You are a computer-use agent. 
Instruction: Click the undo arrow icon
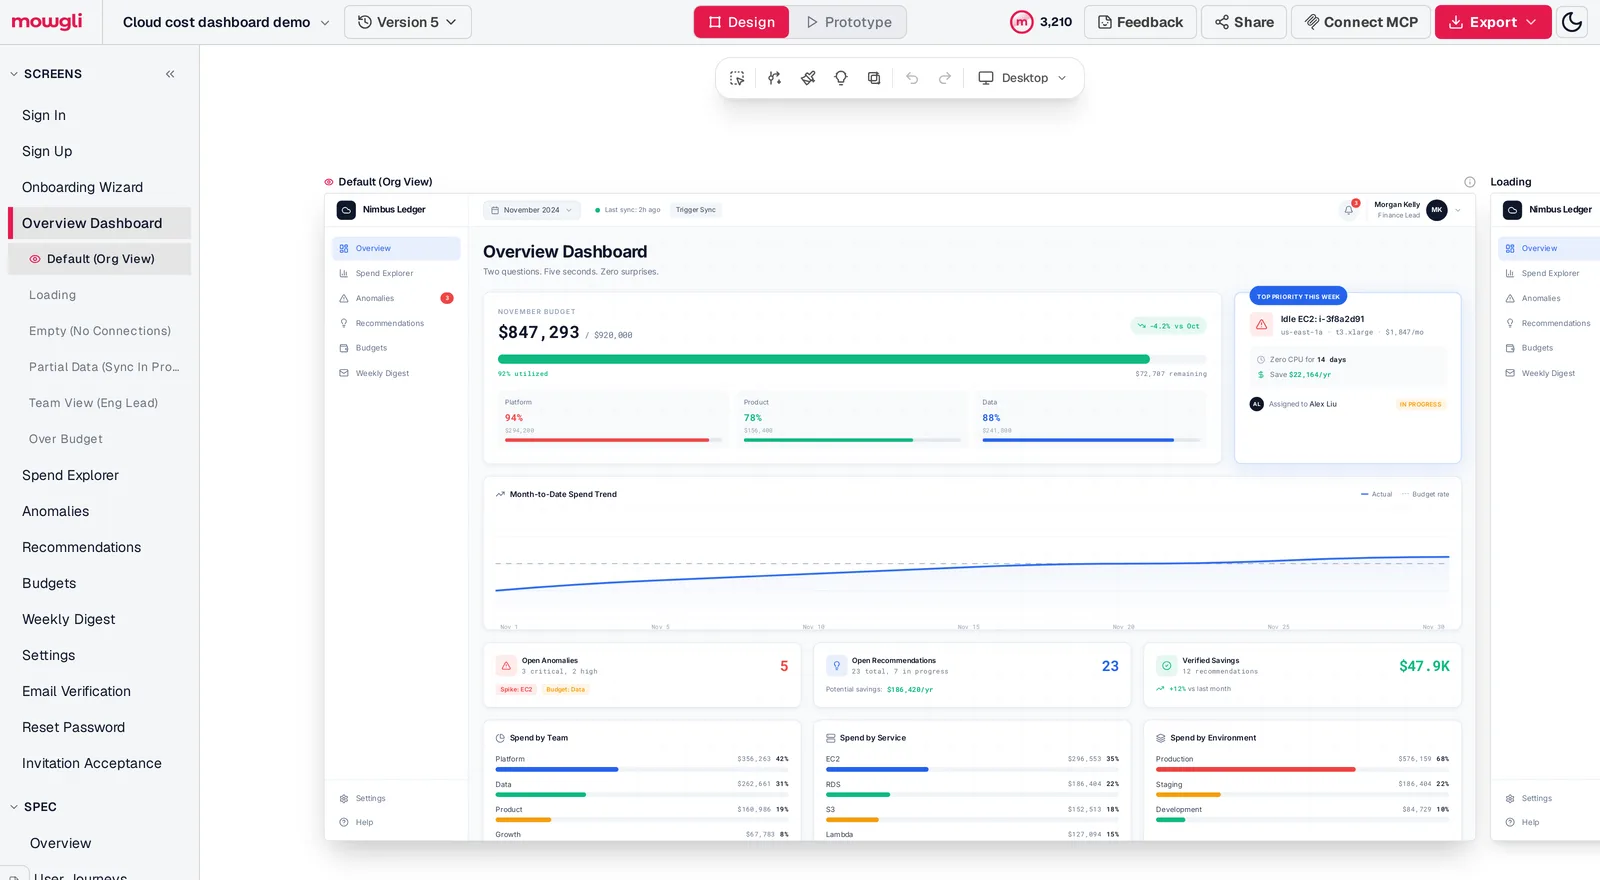click(912, 78)
